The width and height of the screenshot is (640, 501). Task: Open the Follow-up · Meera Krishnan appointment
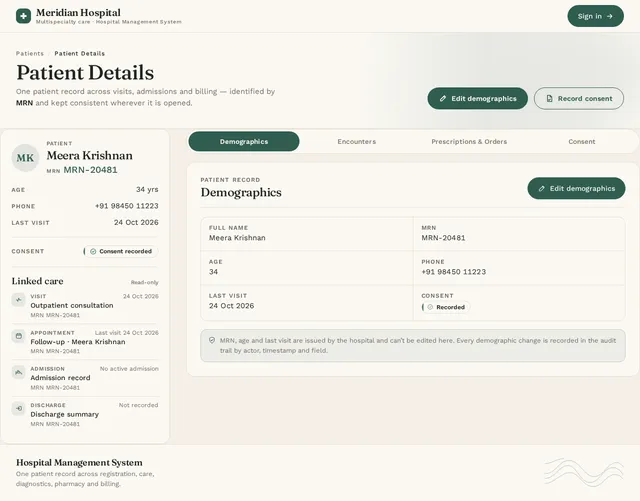(85, 342)
